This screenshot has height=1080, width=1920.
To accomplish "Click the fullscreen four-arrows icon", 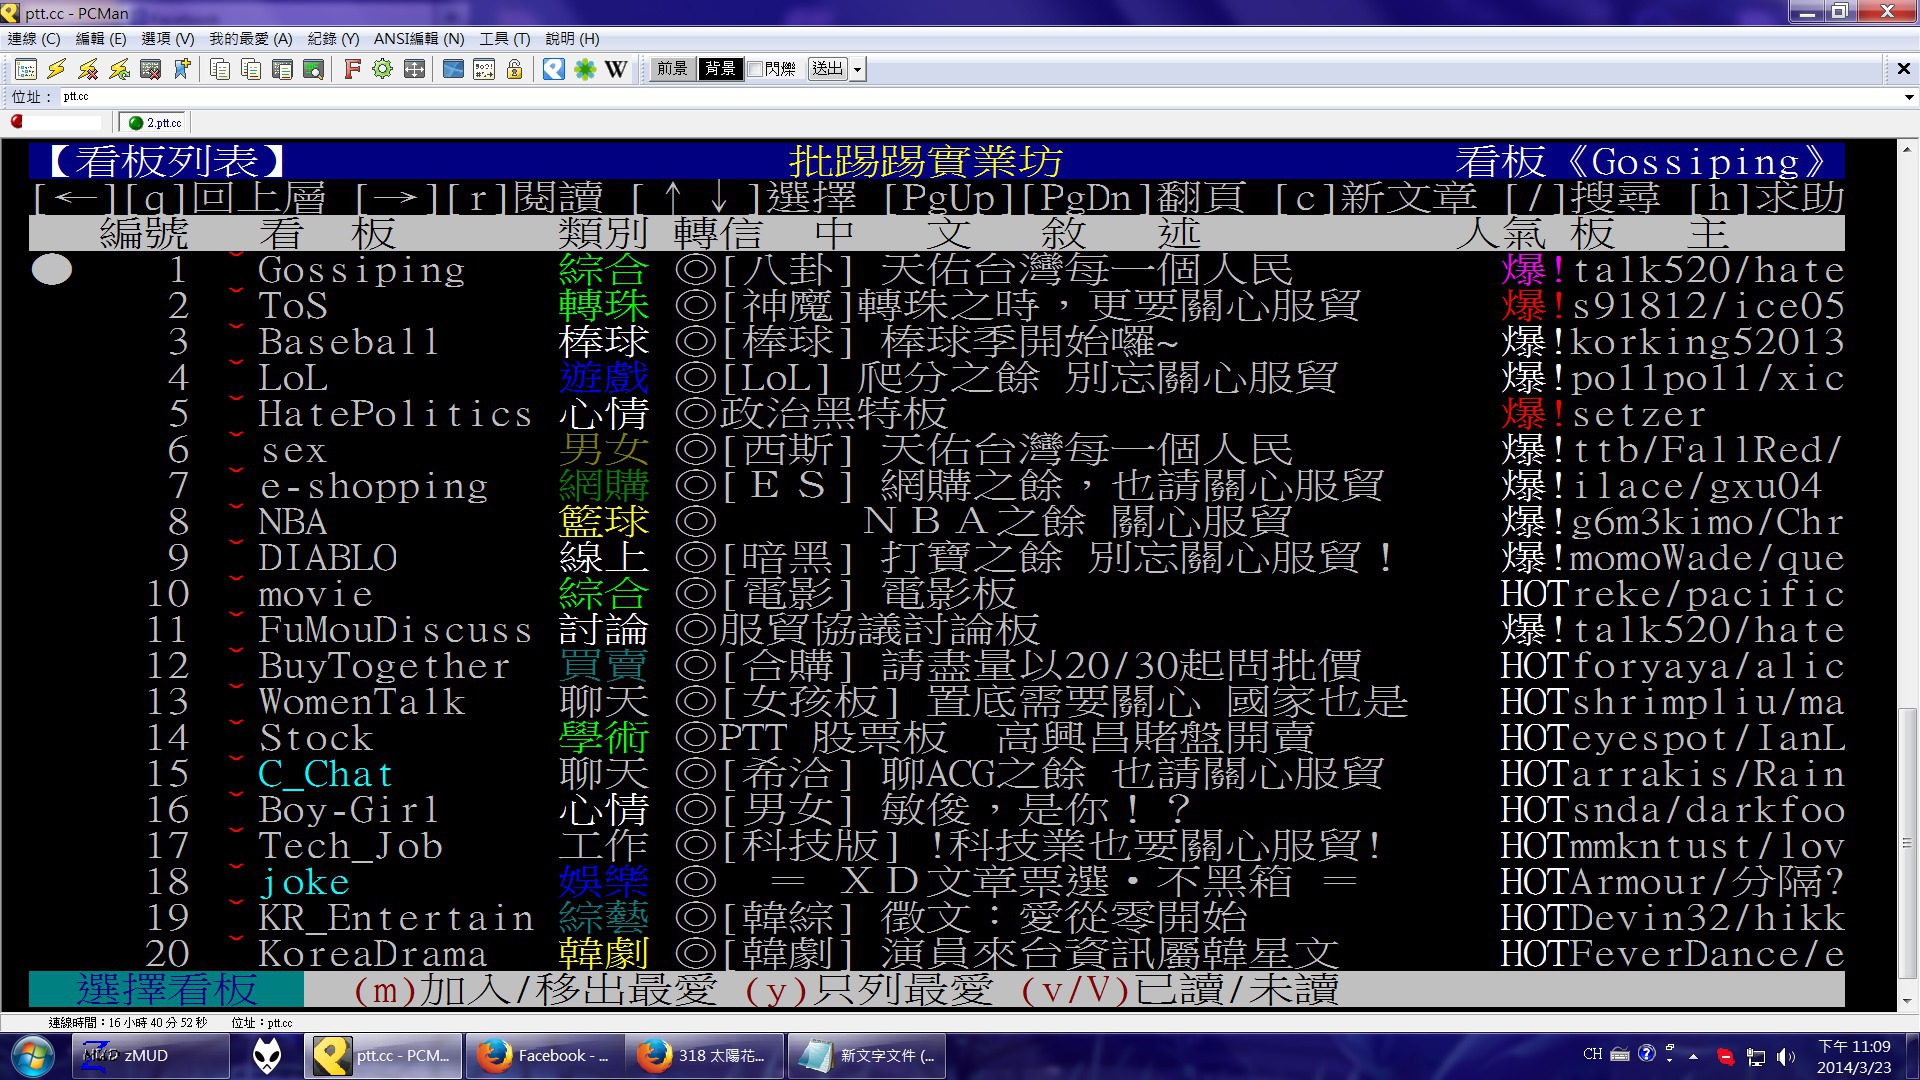I will pos(414,69).
